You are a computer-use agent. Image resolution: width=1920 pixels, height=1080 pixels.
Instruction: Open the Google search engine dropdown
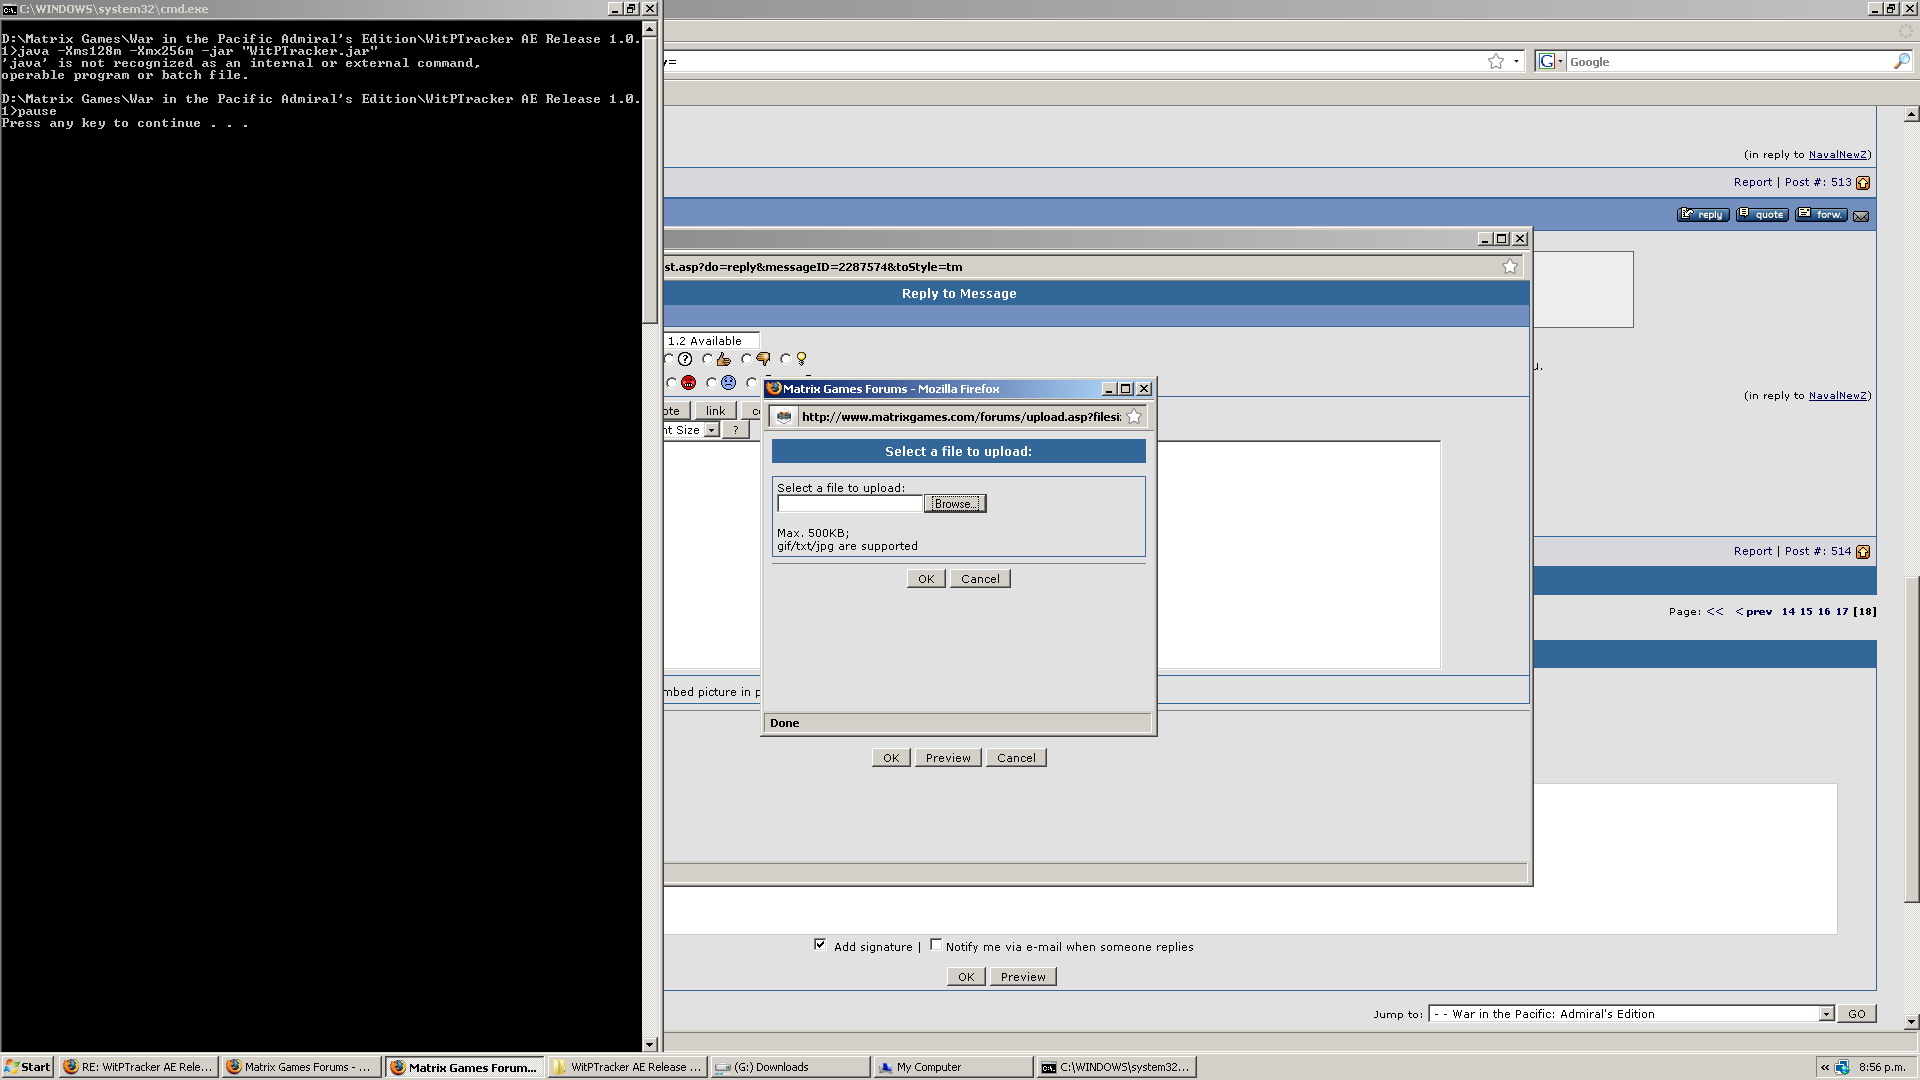click(x=1551, y=62)
